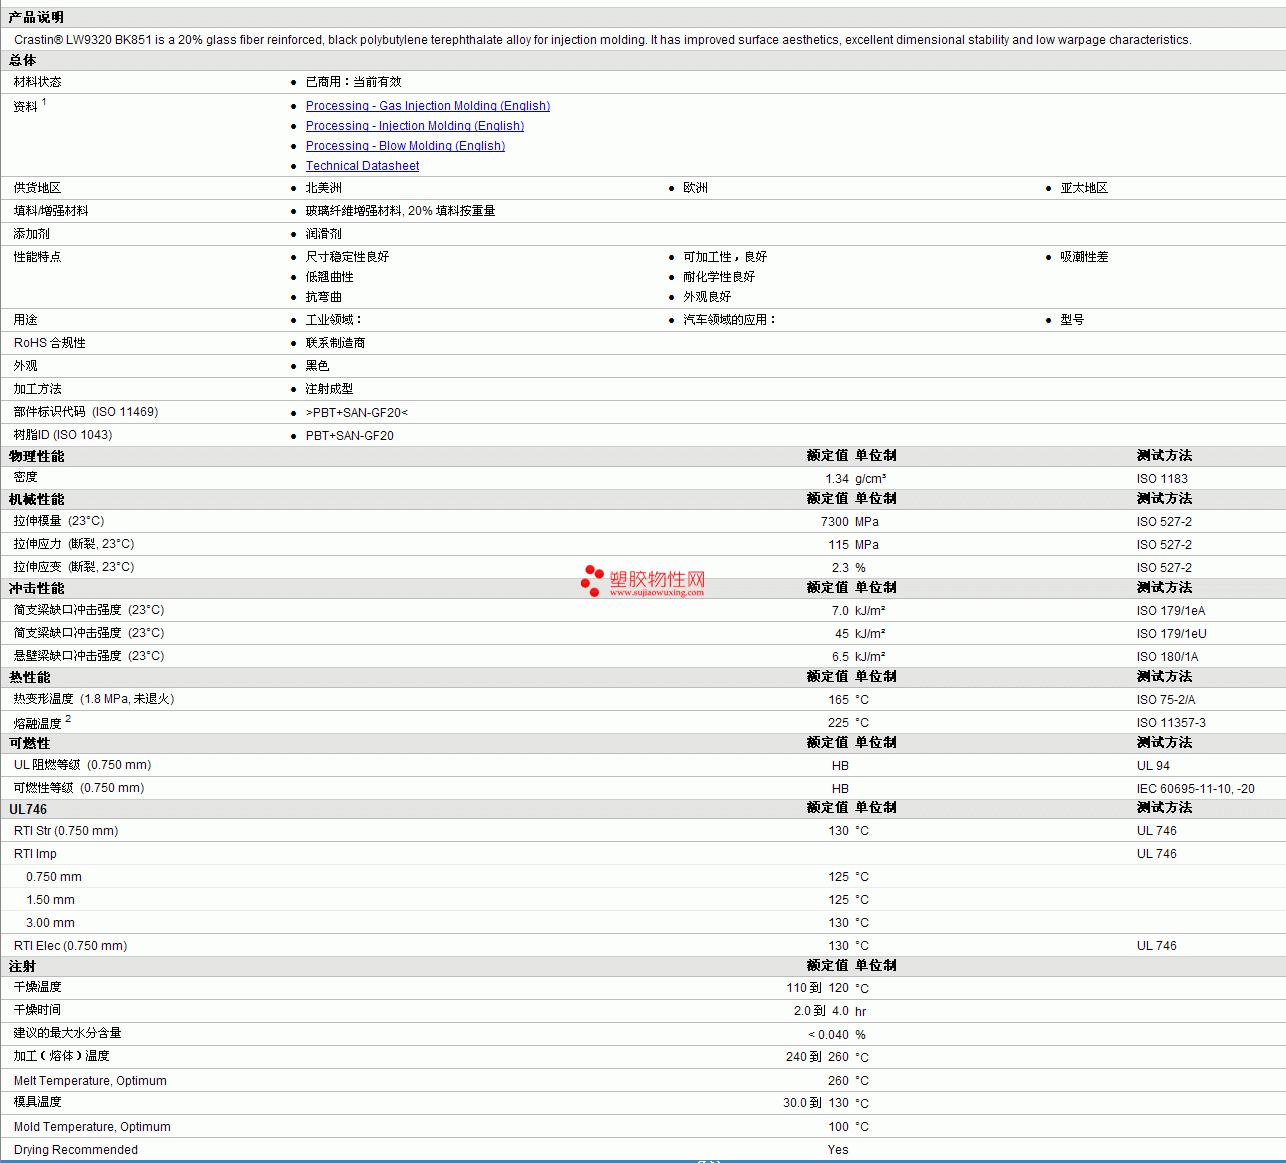Select the PBT+SAN-GF20 resin ID value
This screenshot has height=1163, width=1286.
pos(350,435)
